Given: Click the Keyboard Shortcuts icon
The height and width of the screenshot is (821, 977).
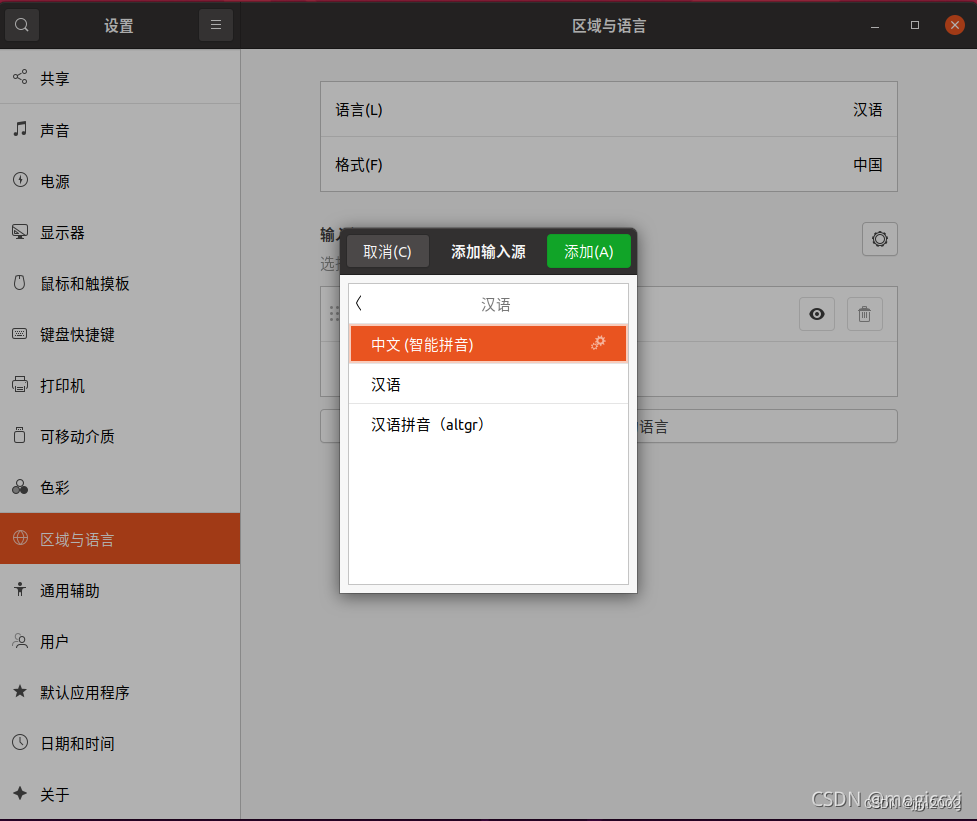Looking at the screenshot, I should tap(20, 334).
